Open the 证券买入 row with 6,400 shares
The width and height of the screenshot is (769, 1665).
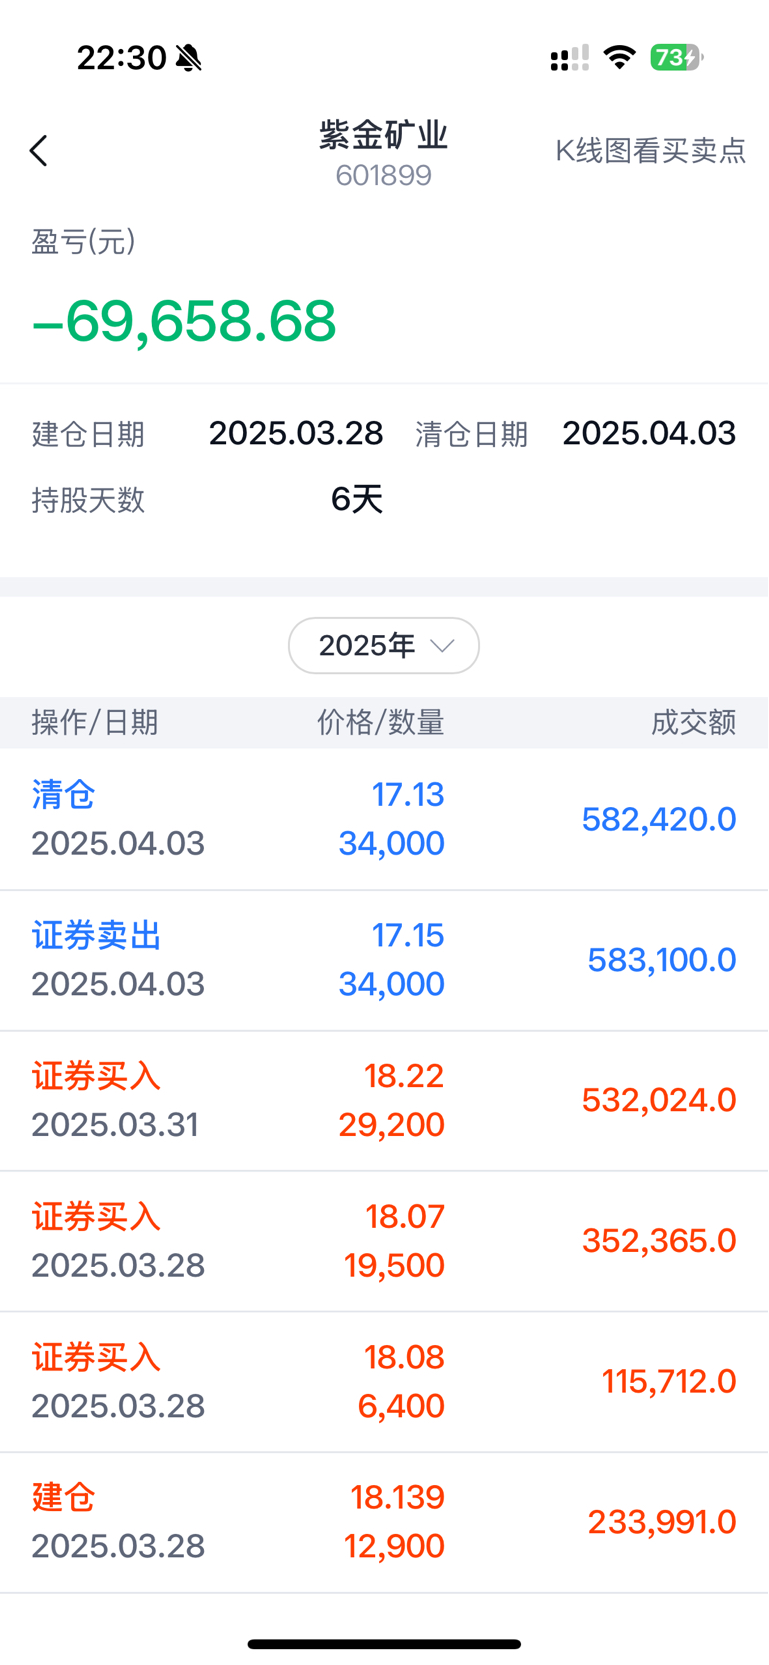tap(384, 1382)
